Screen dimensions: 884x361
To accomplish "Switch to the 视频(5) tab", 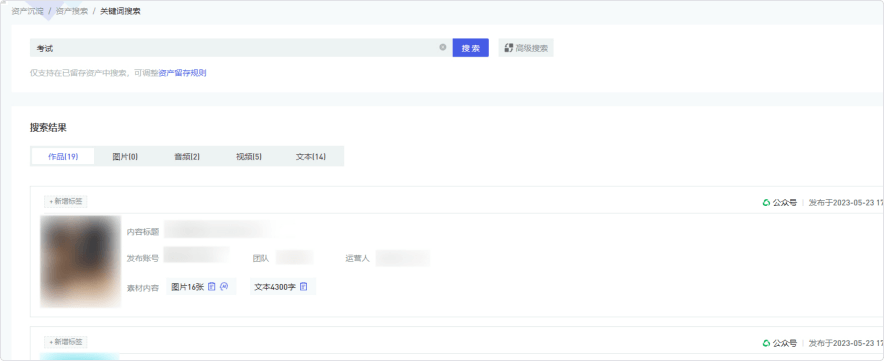I will [x=249, y=156].
